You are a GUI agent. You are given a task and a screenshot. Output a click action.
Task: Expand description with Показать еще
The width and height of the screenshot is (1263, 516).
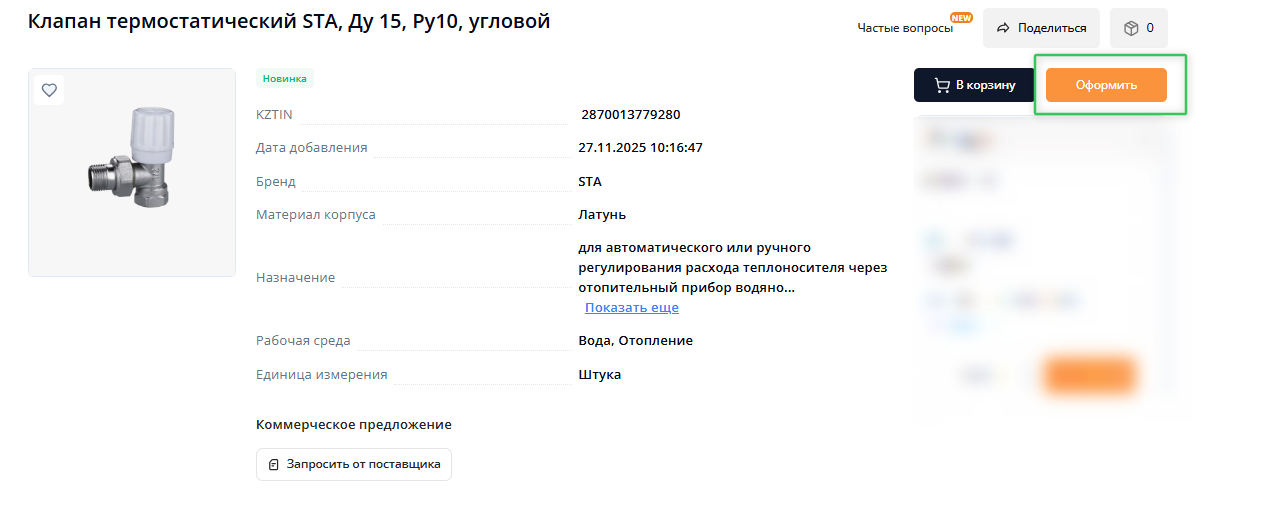(x=631, y=307)
